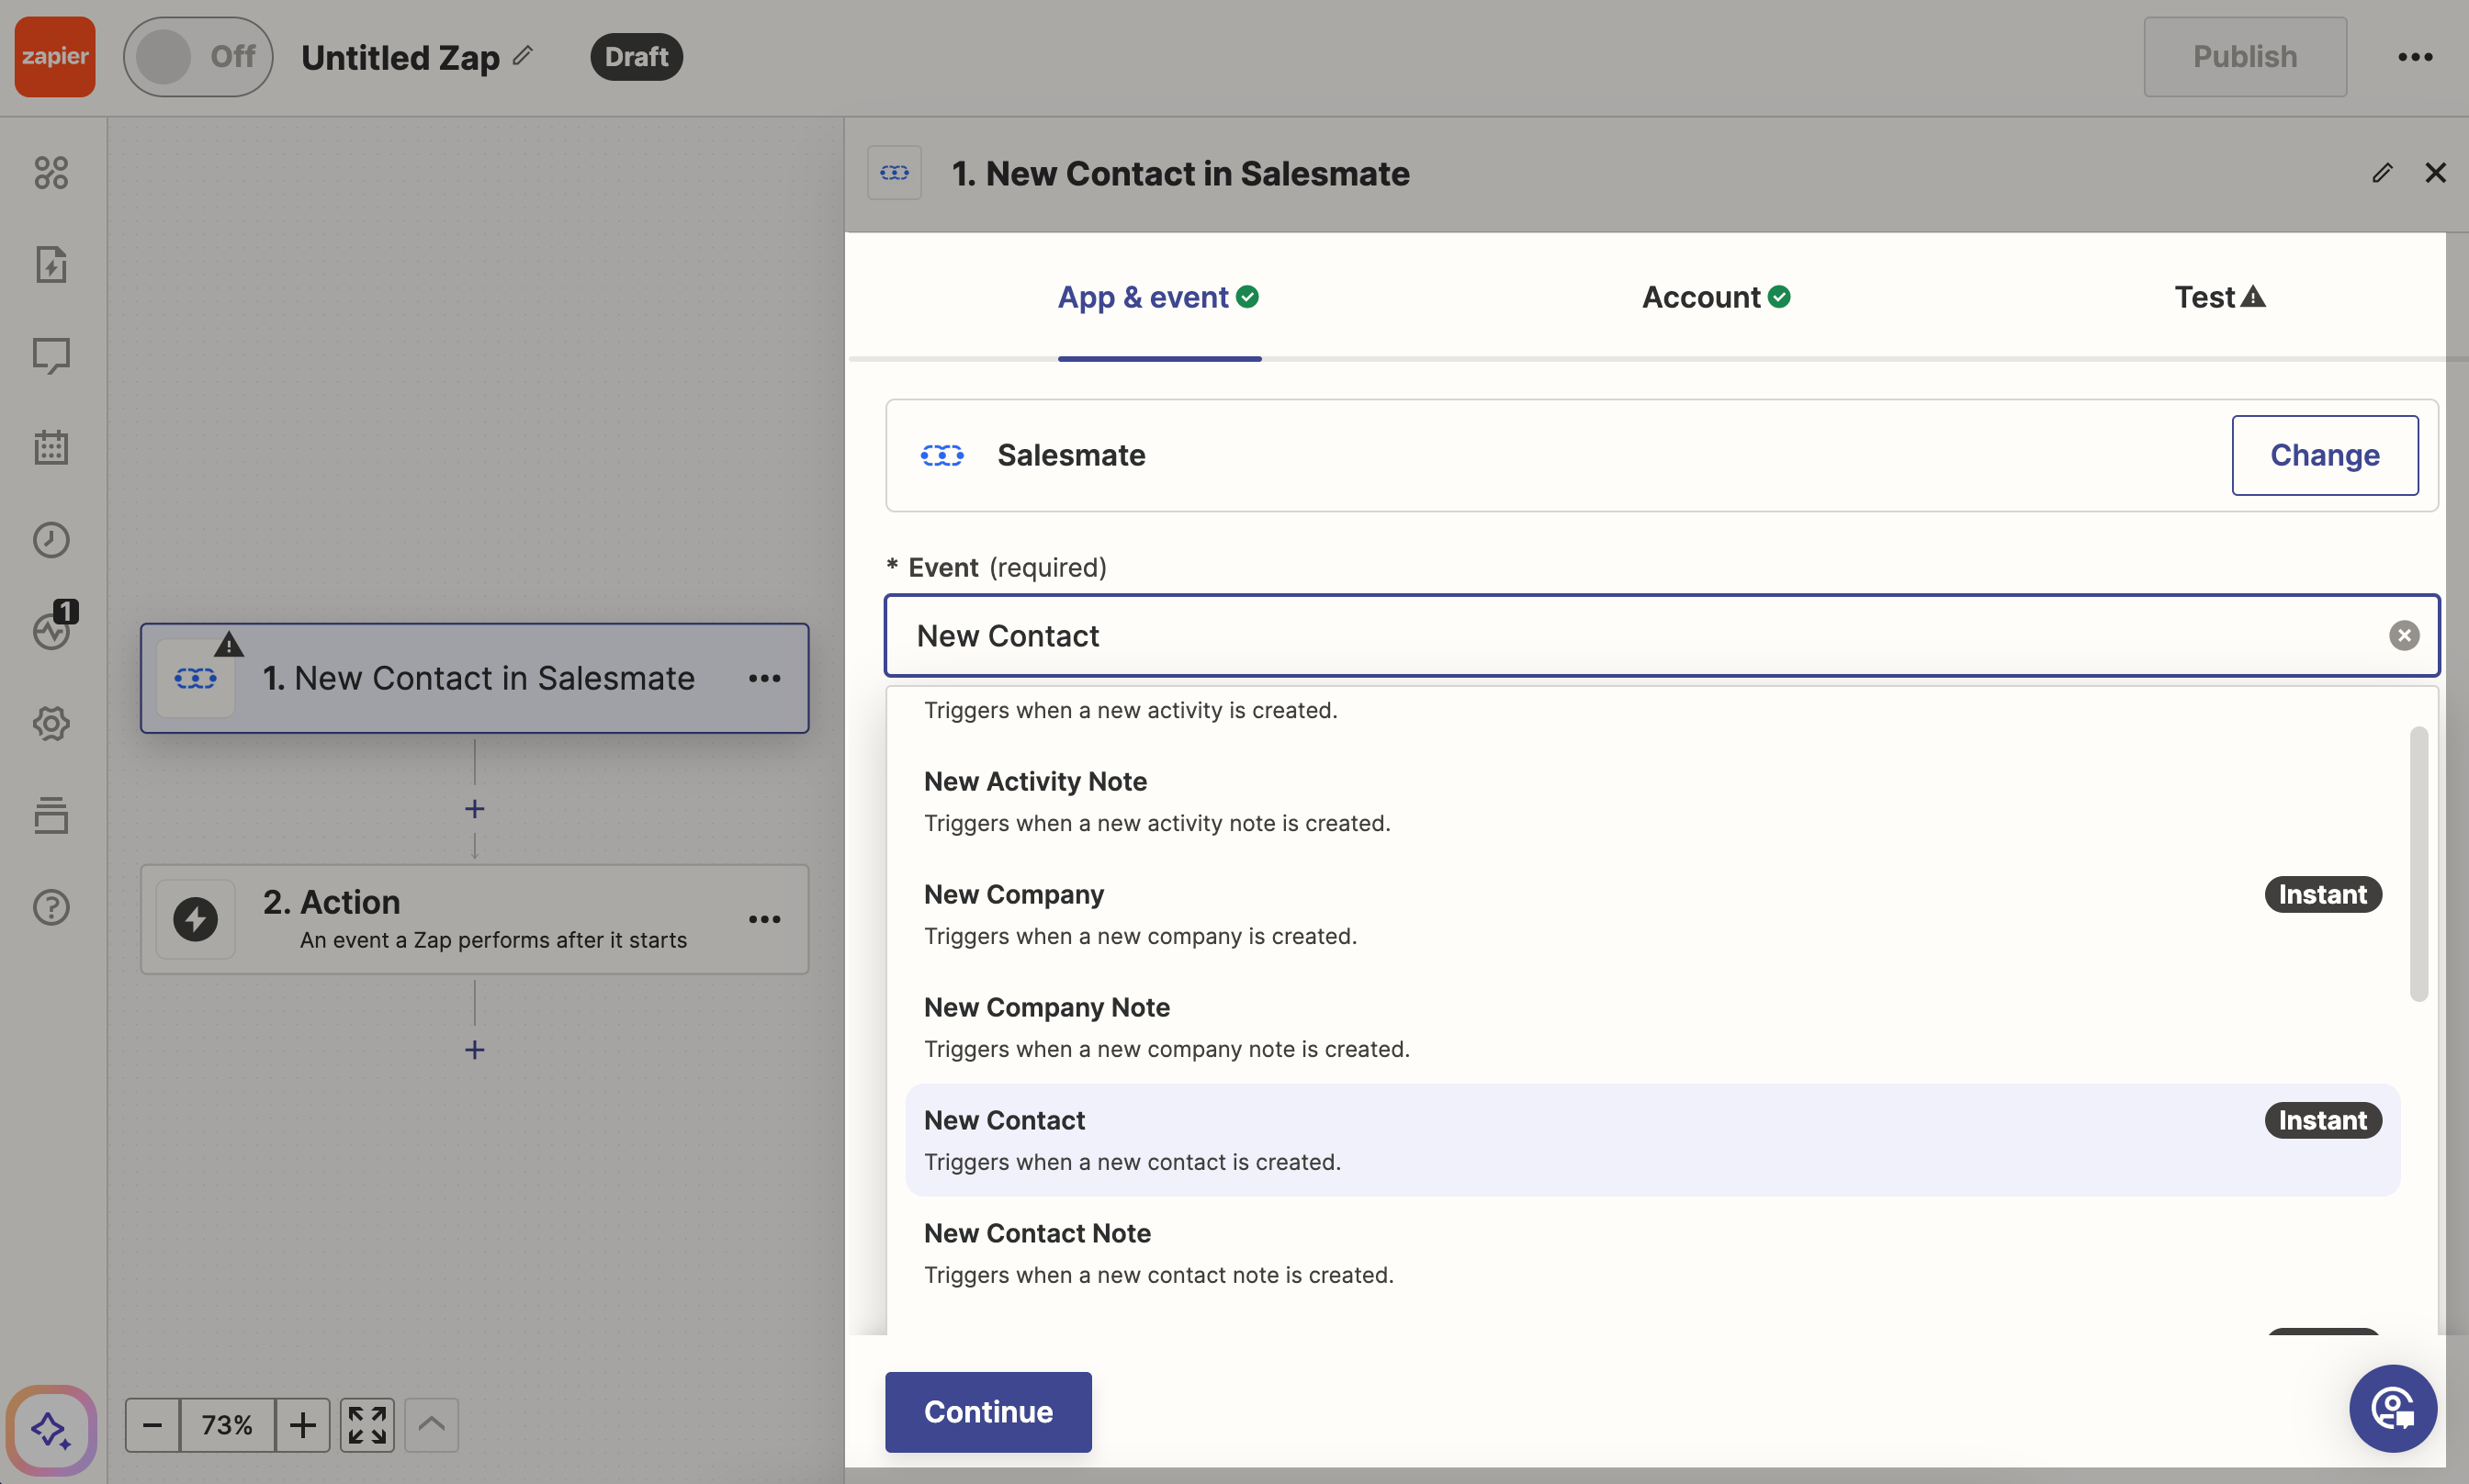Fit the canvas to view

pos(367,1424)
